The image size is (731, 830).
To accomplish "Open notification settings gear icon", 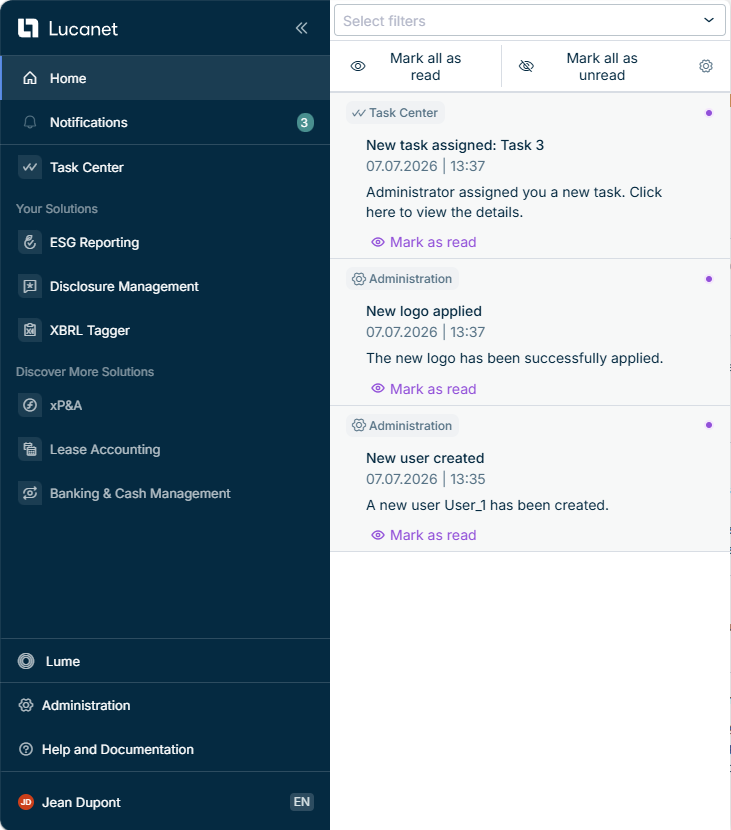I will point(706,66).
